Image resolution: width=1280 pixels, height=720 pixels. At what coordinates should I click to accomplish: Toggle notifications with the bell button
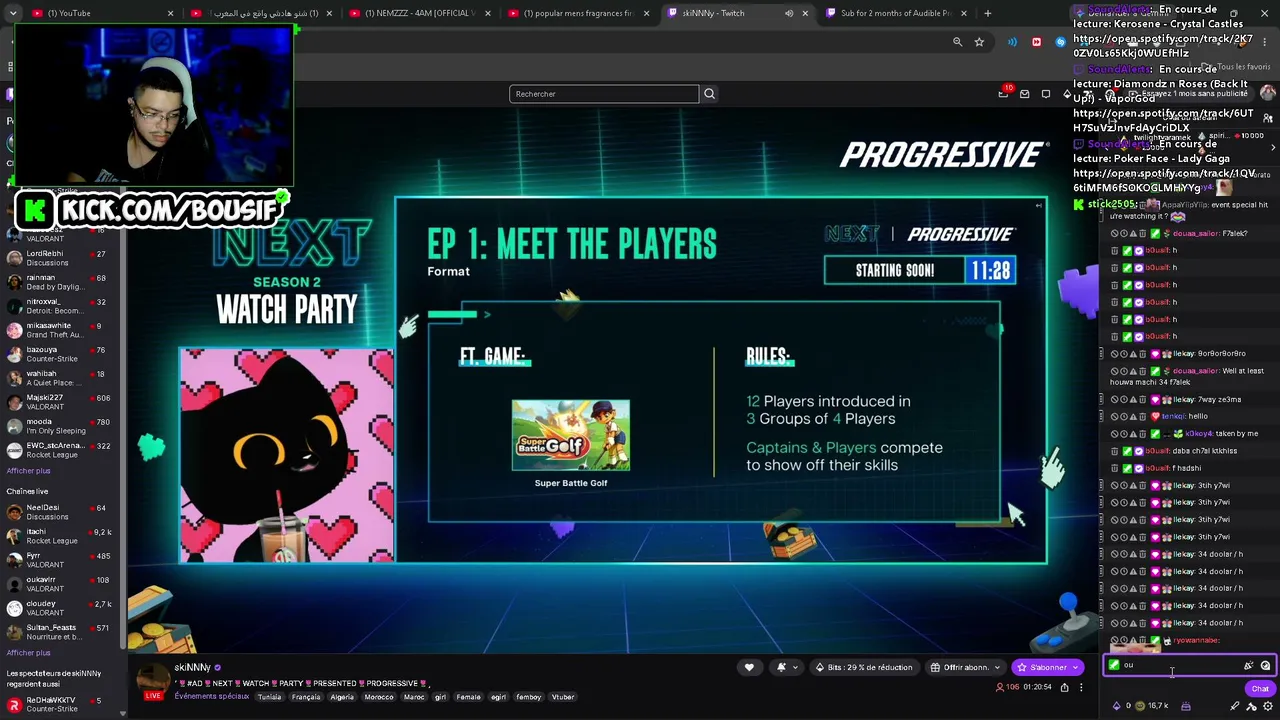tap(786, 667)
